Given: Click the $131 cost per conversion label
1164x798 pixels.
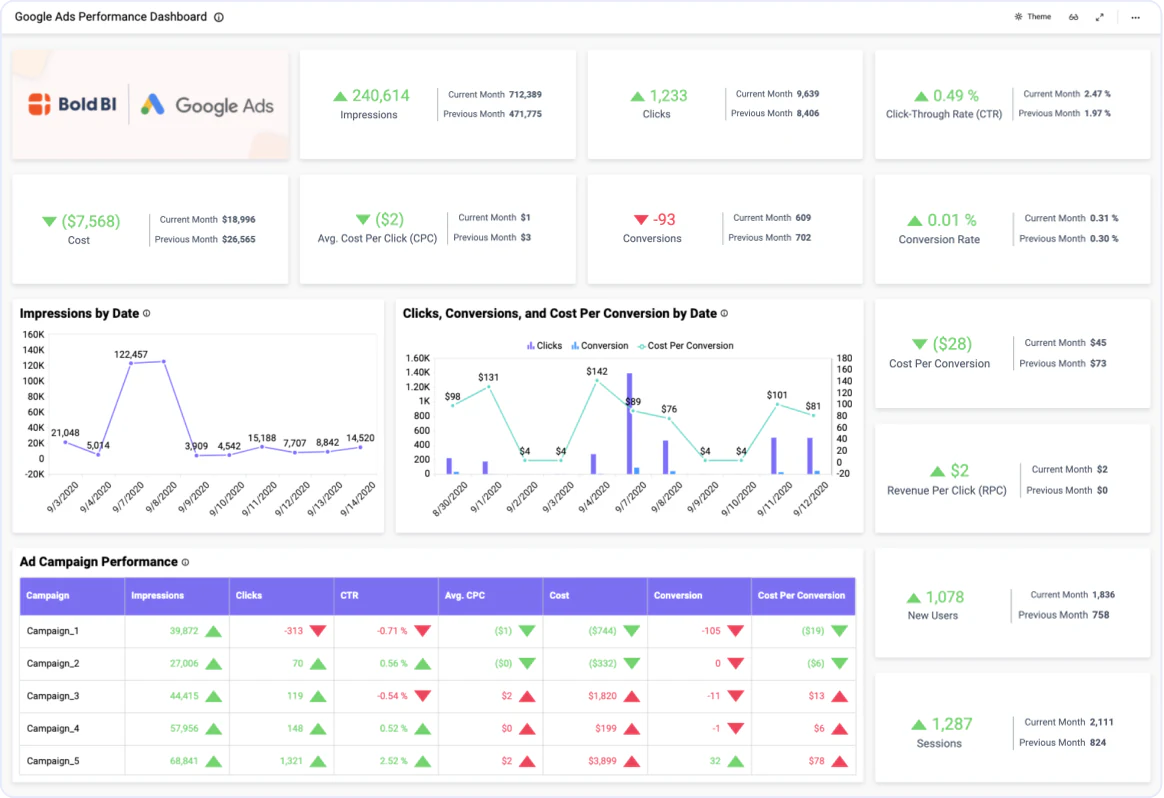Looking at the screenshot, I should click(x=488, y=377).
